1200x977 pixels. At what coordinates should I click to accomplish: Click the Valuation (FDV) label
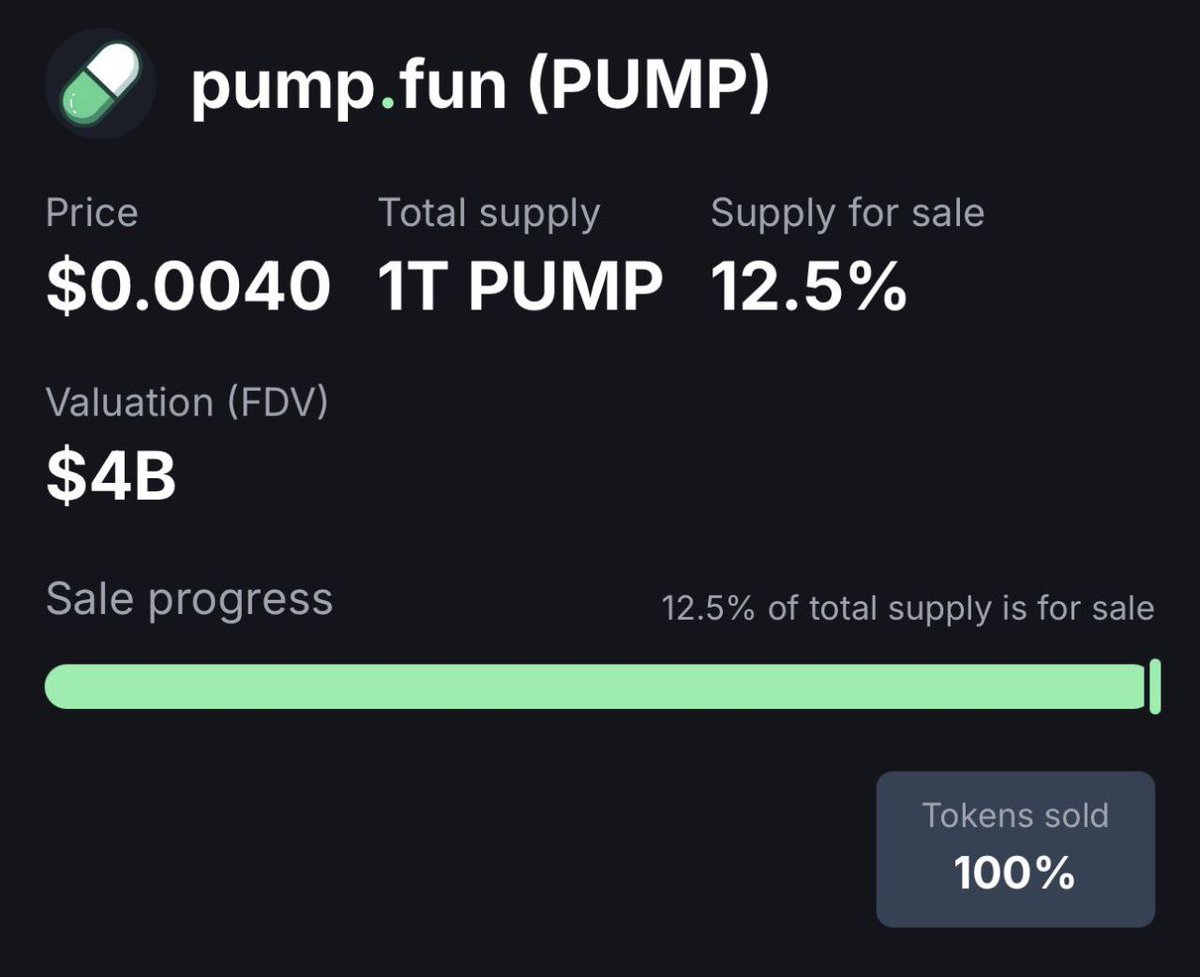tap(187, 403)
